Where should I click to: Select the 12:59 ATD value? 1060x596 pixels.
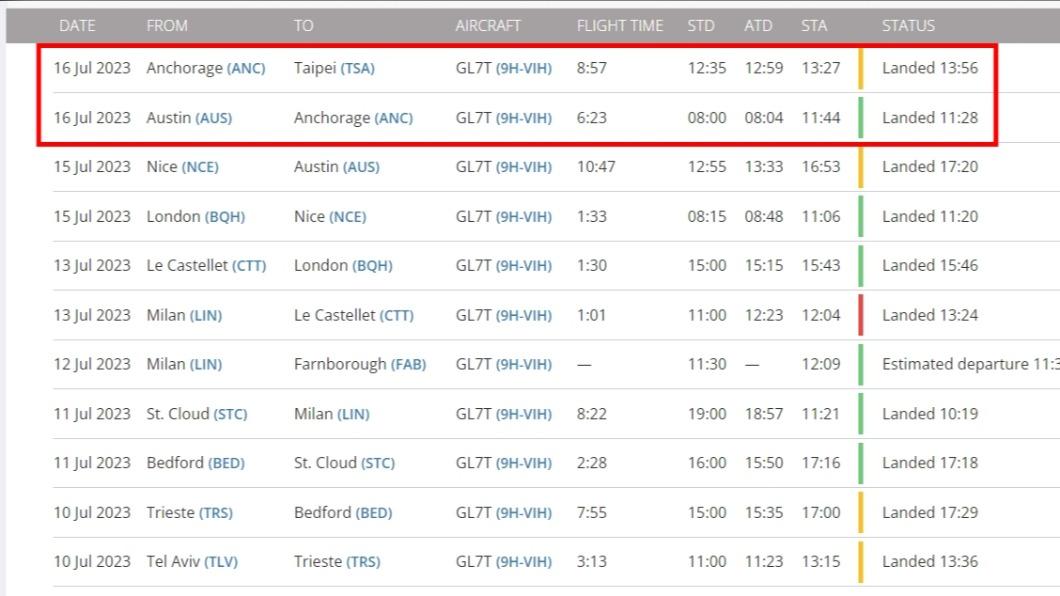coord(764,68)
